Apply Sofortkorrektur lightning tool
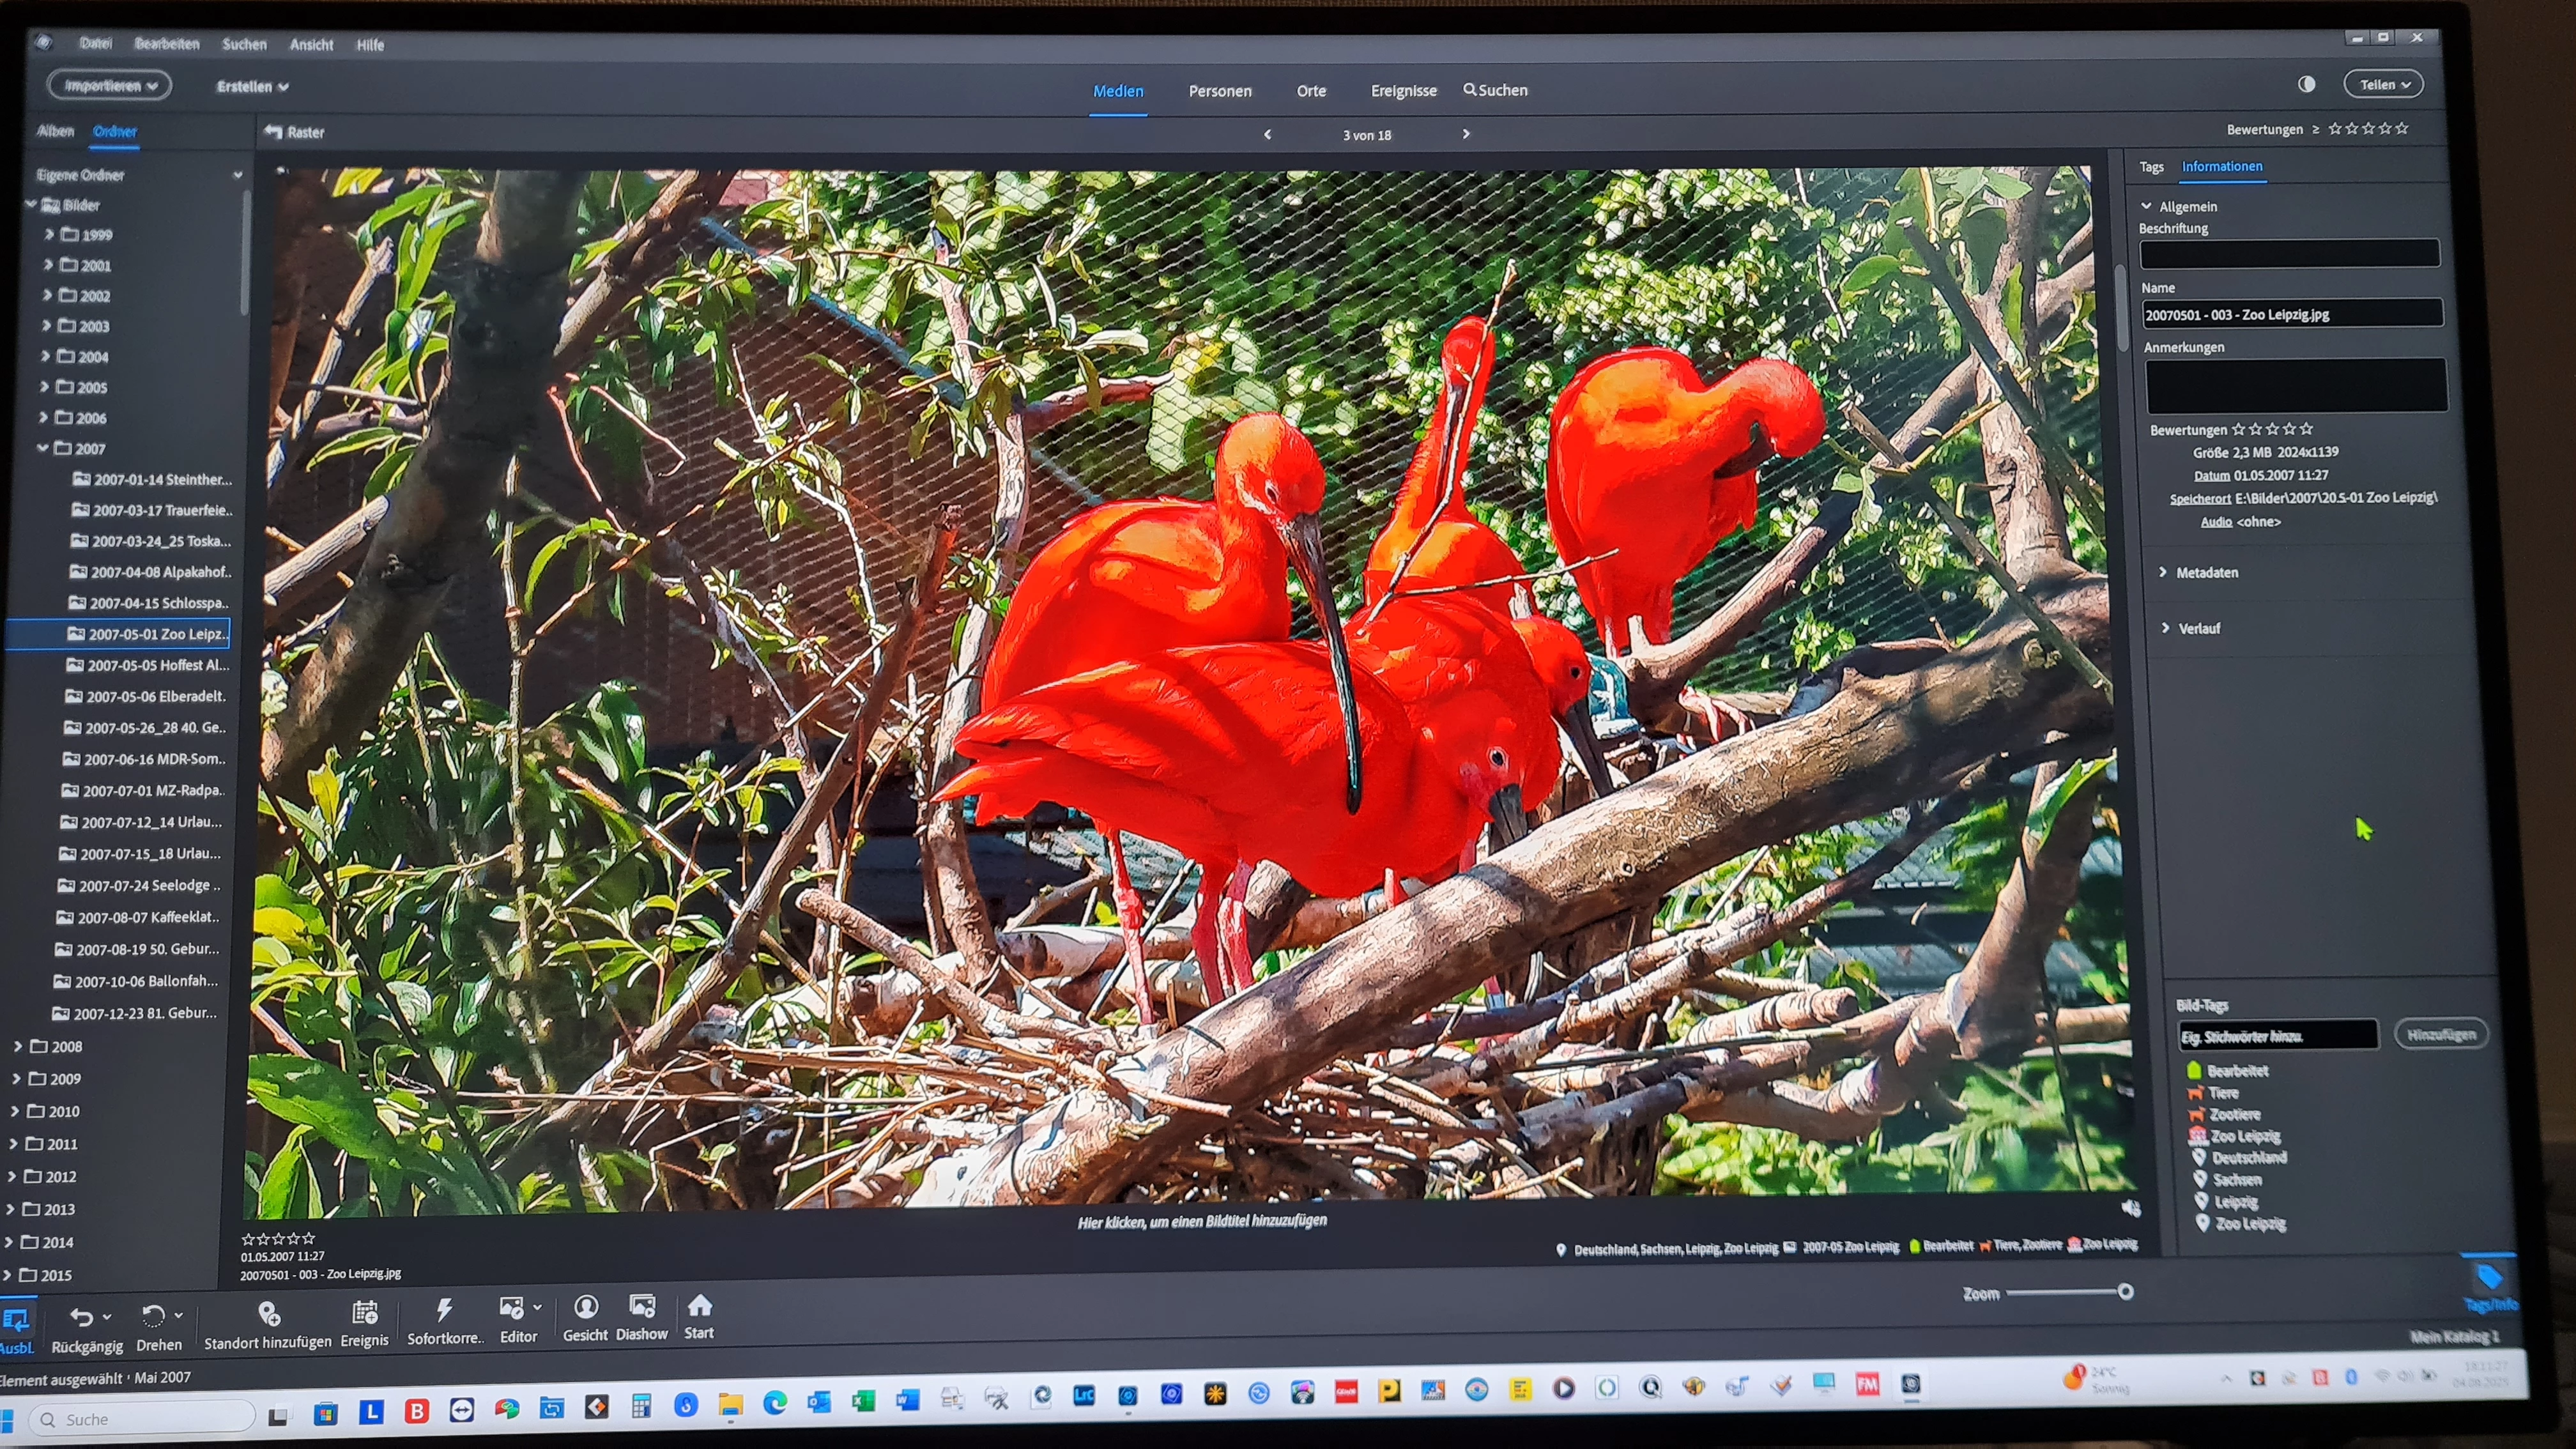Image resolution: width=2576 pixels, height=1449 pixels. pos(444,1310)
